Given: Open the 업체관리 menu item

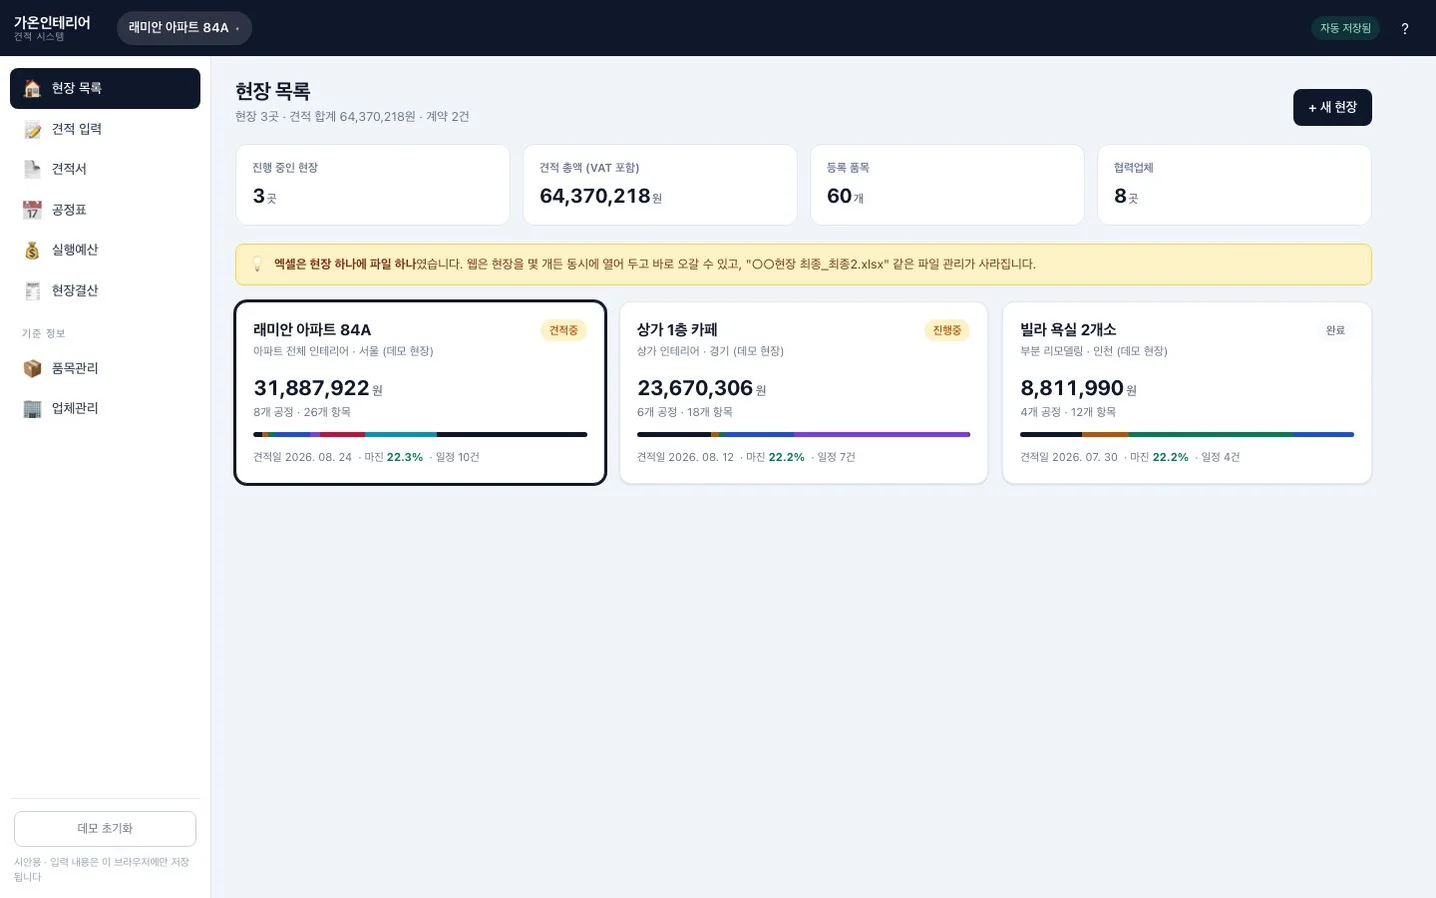Looking at the screenshot, I should click(x=105, y=409).
